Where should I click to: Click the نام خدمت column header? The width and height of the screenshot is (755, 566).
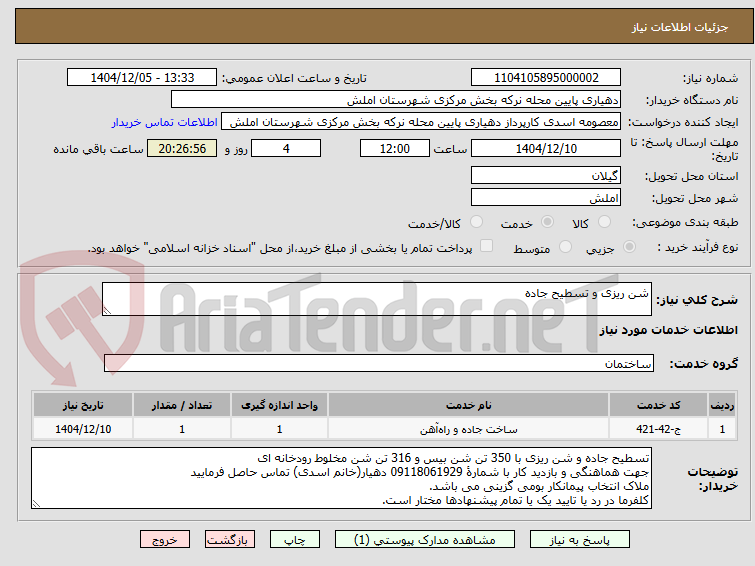469,405
